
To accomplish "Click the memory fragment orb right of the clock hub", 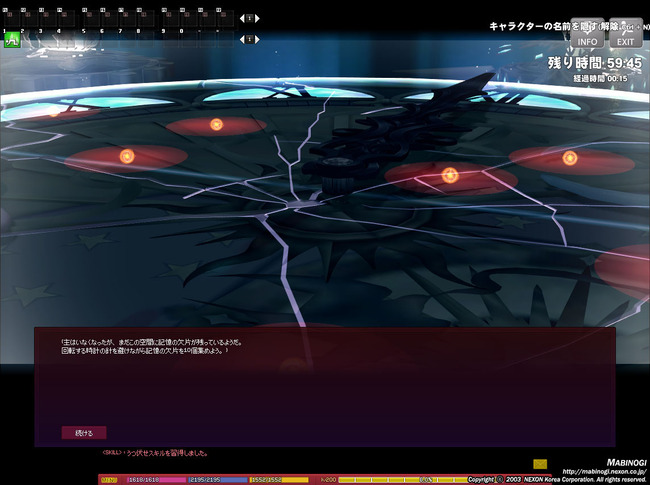I will 450,175.
